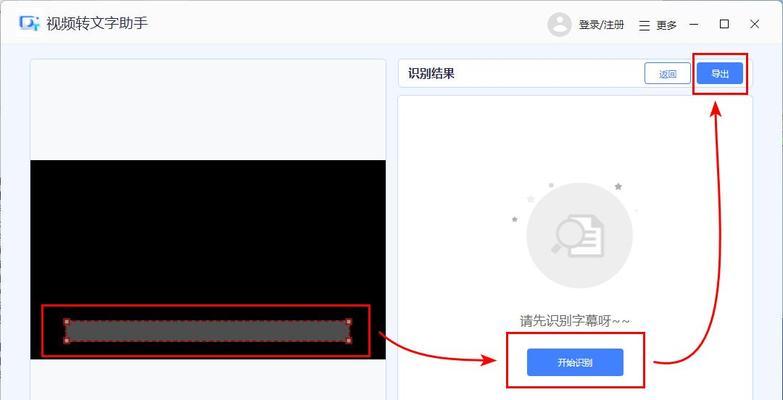Click the top-right handle of the subtitle box

349,322
